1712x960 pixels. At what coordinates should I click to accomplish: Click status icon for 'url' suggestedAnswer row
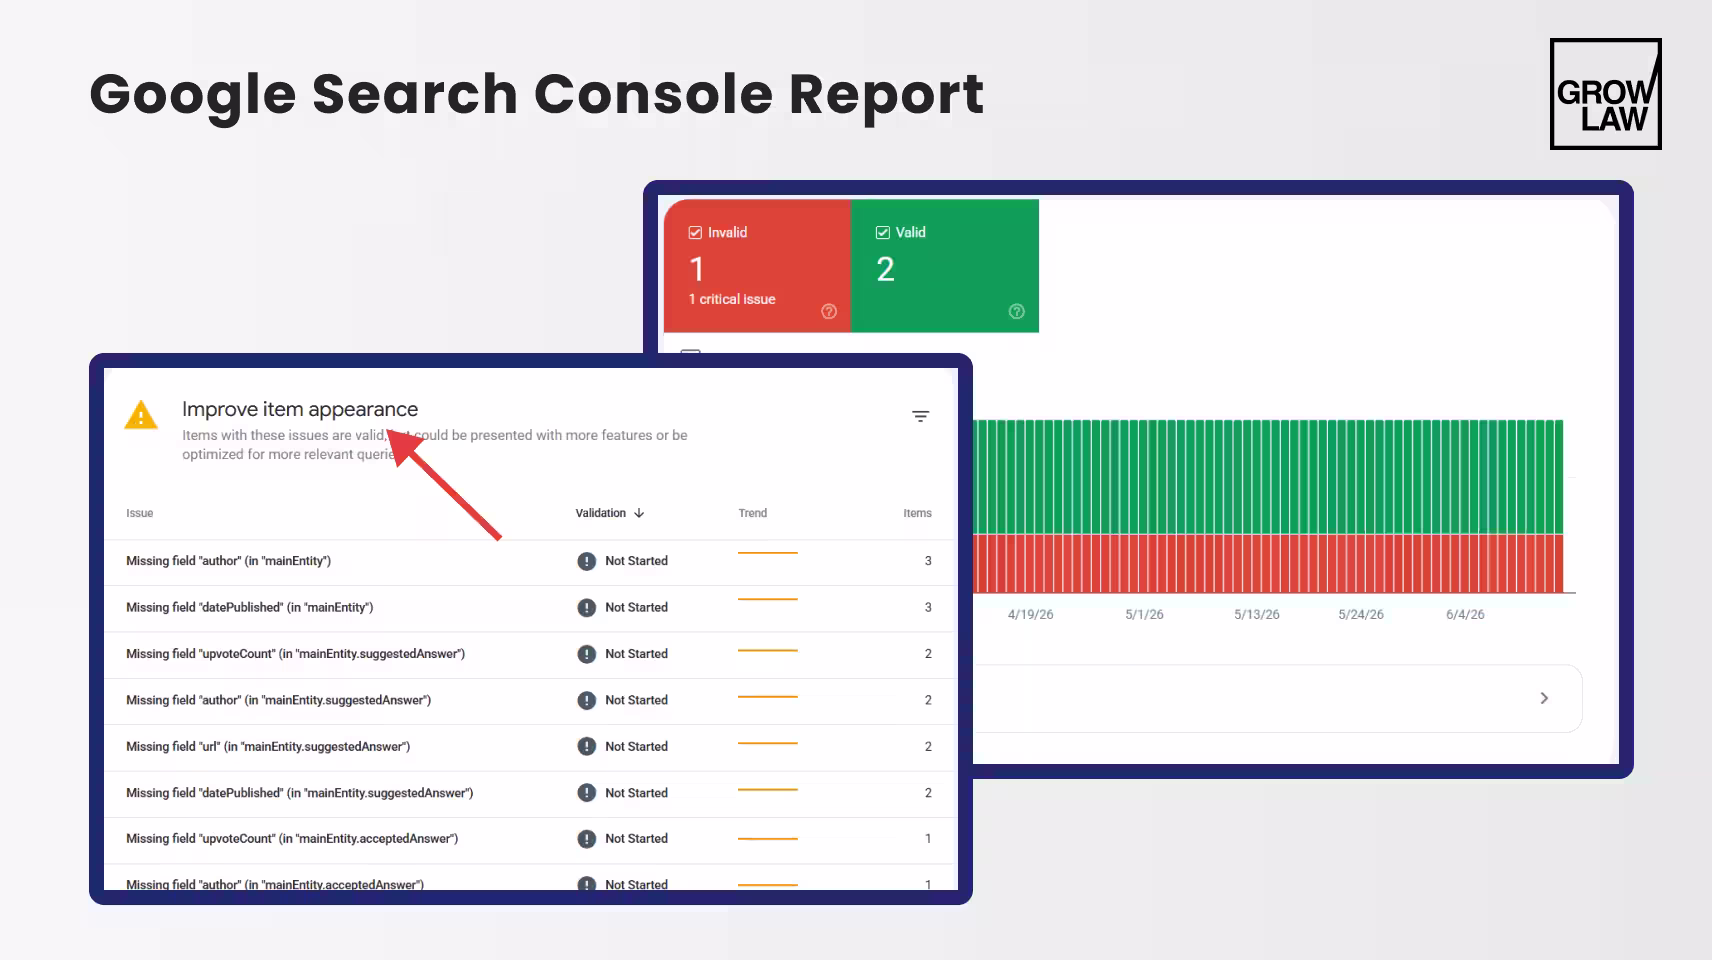(x=587, y=746)
